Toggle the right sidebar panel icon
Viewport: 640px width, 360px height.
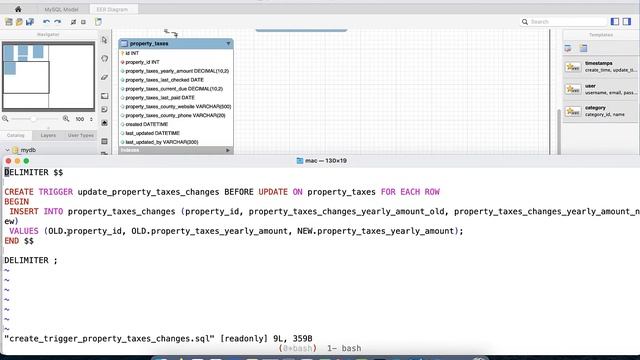coord(627,22)
